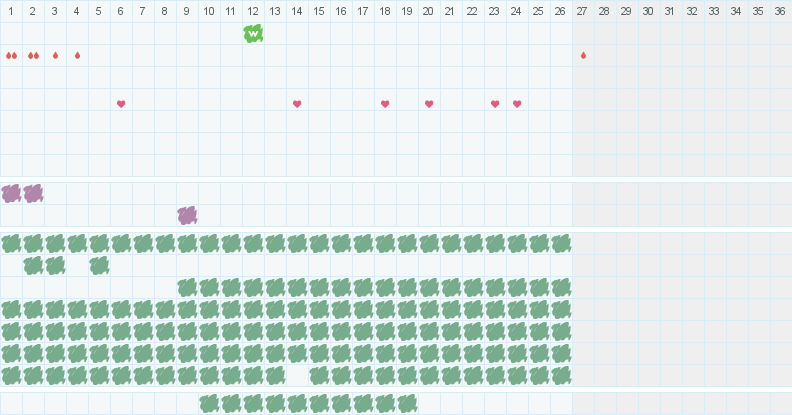Select the purple mark on day 1

pos(11,193)
